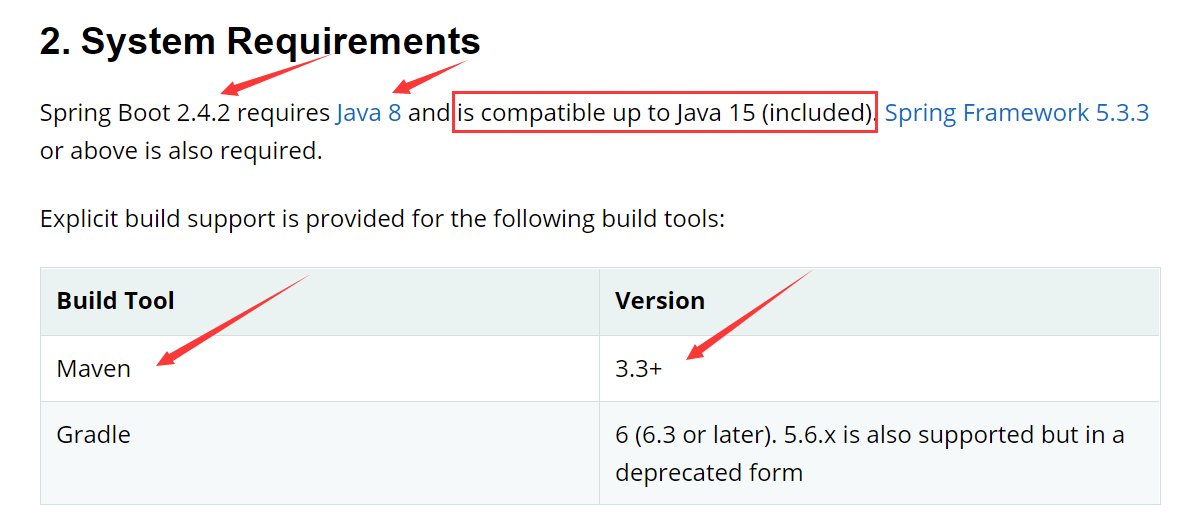Select the Build Tool column header

(115, 301)
